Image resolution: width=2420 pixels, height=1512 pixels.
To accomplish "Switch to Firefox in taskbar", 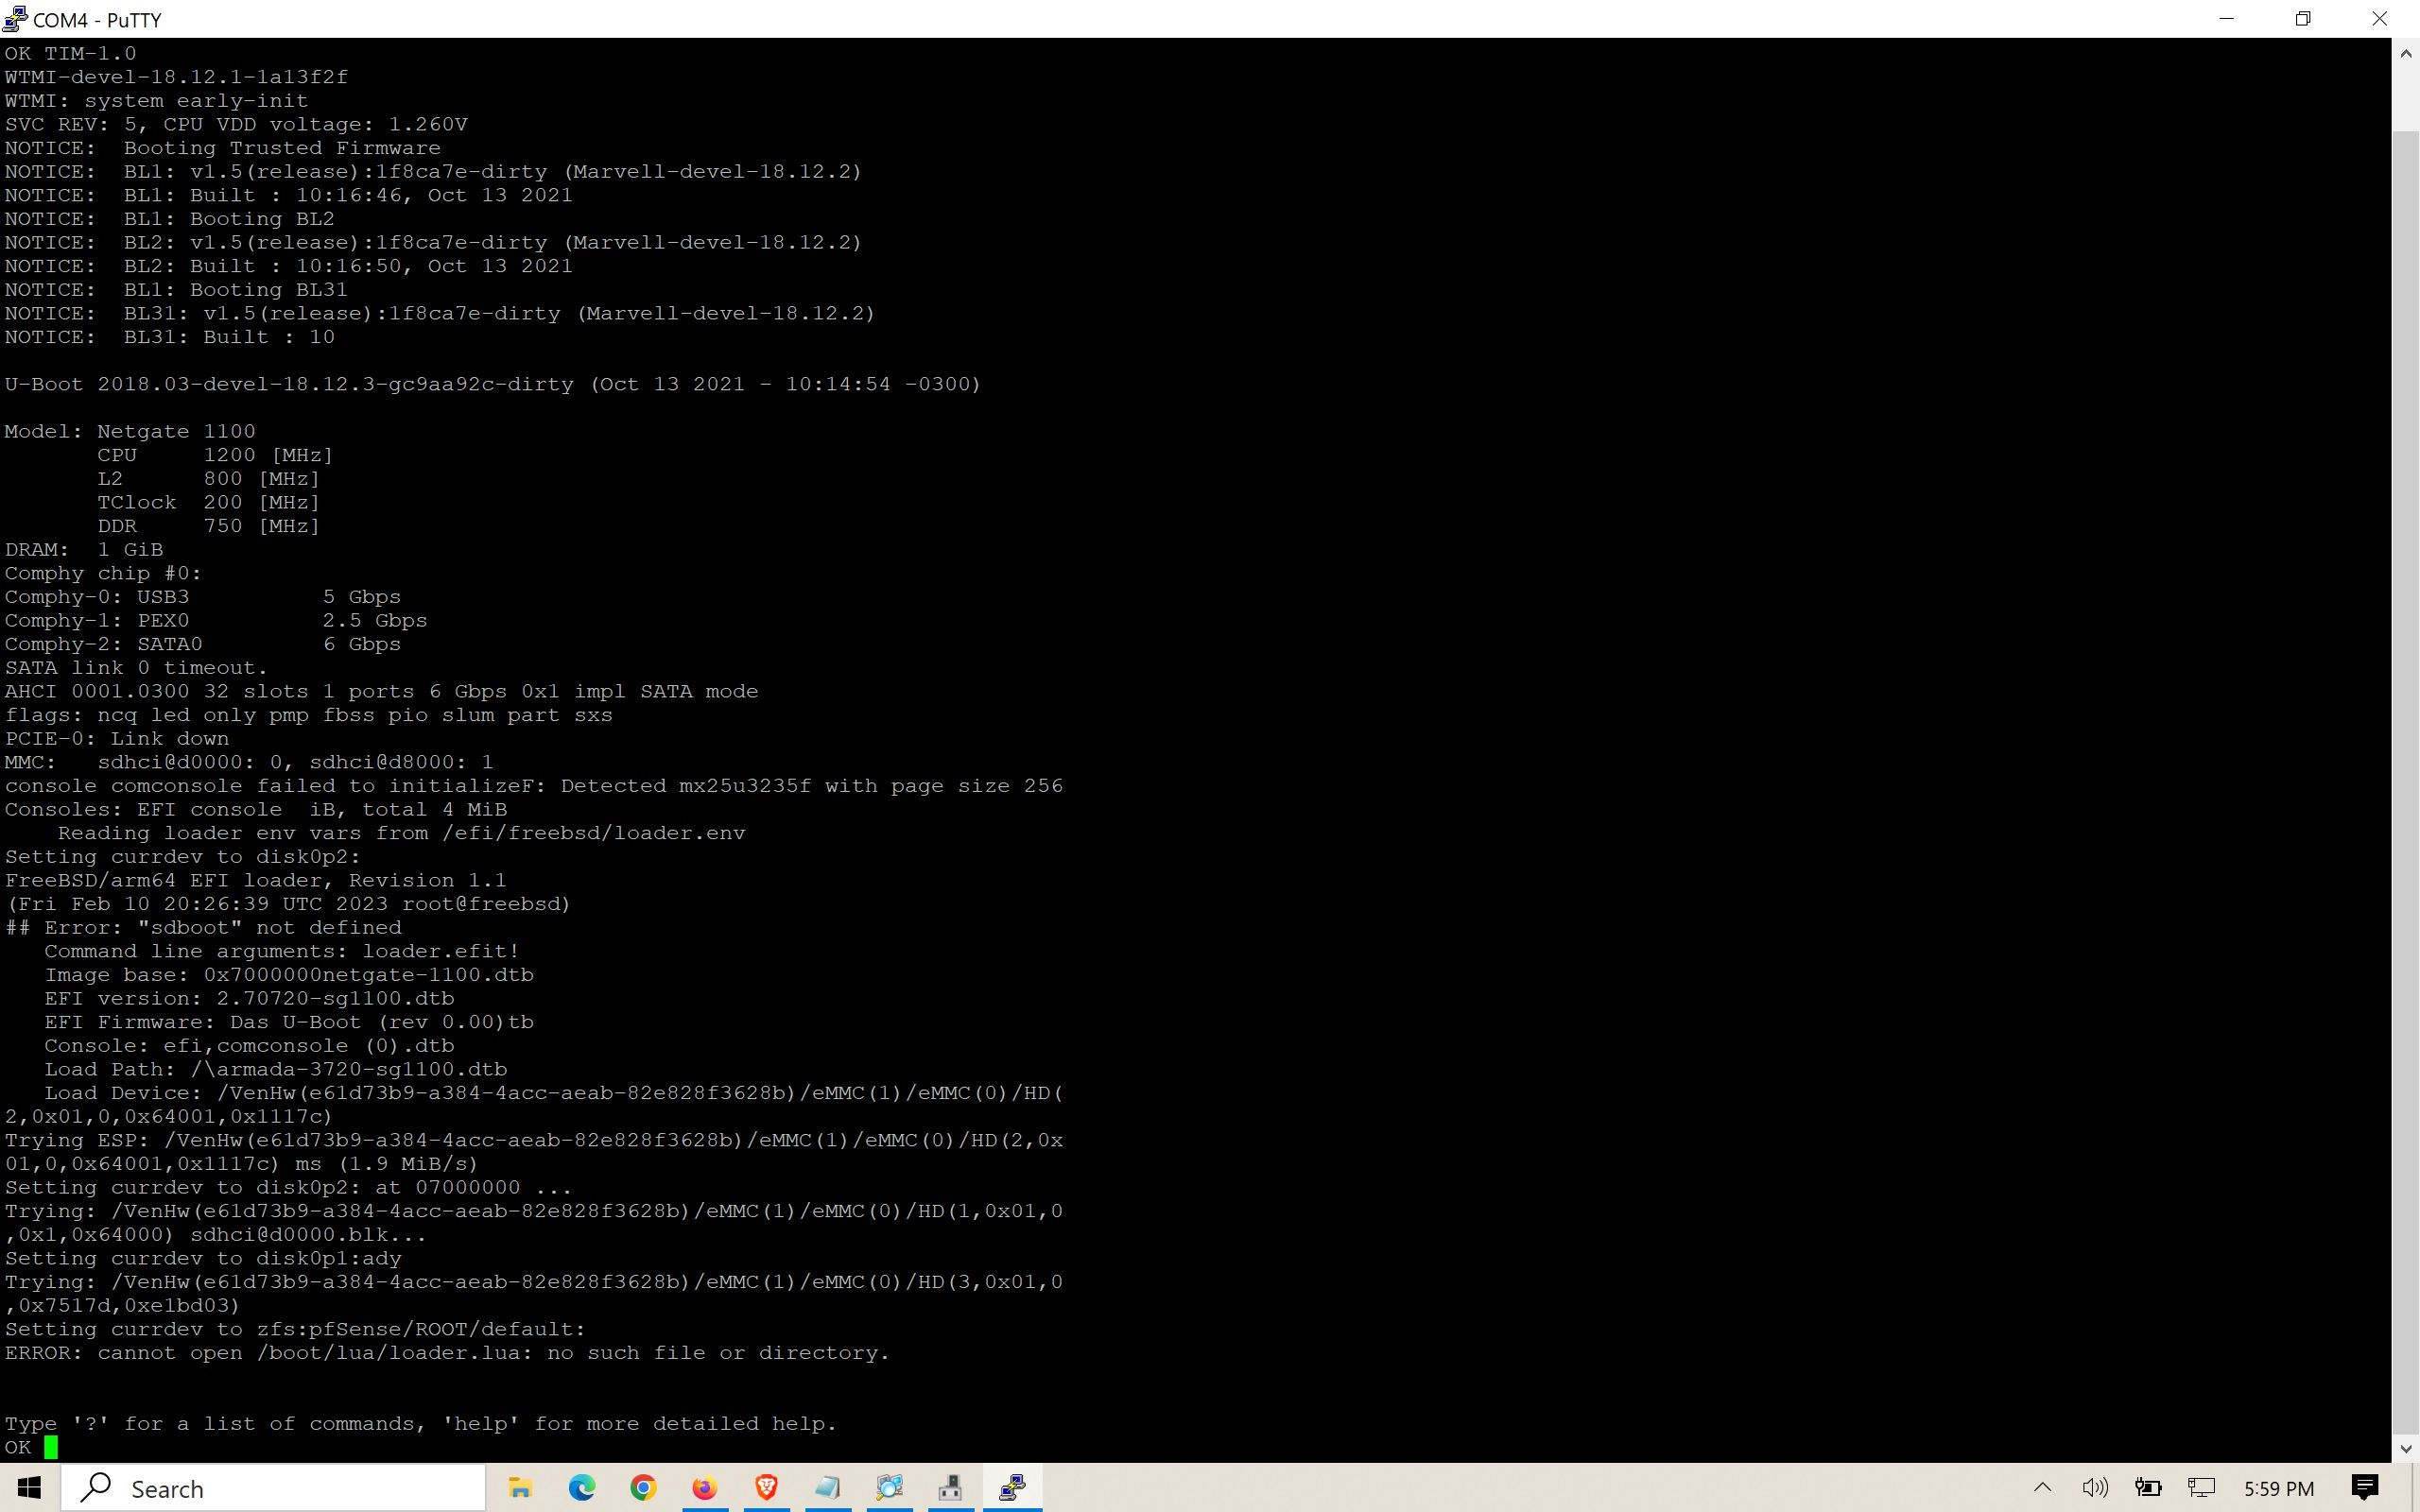I will tap(705, 1488).
